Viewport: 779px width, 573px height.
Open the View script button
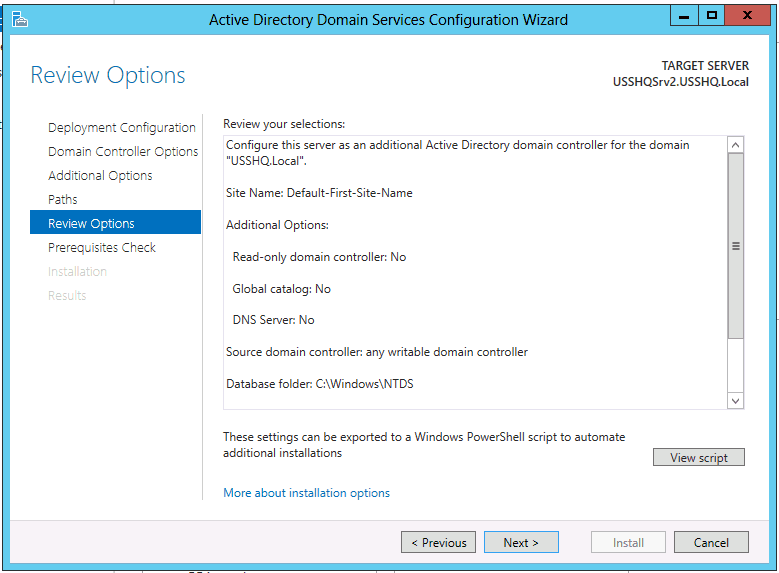pos(699,457)
